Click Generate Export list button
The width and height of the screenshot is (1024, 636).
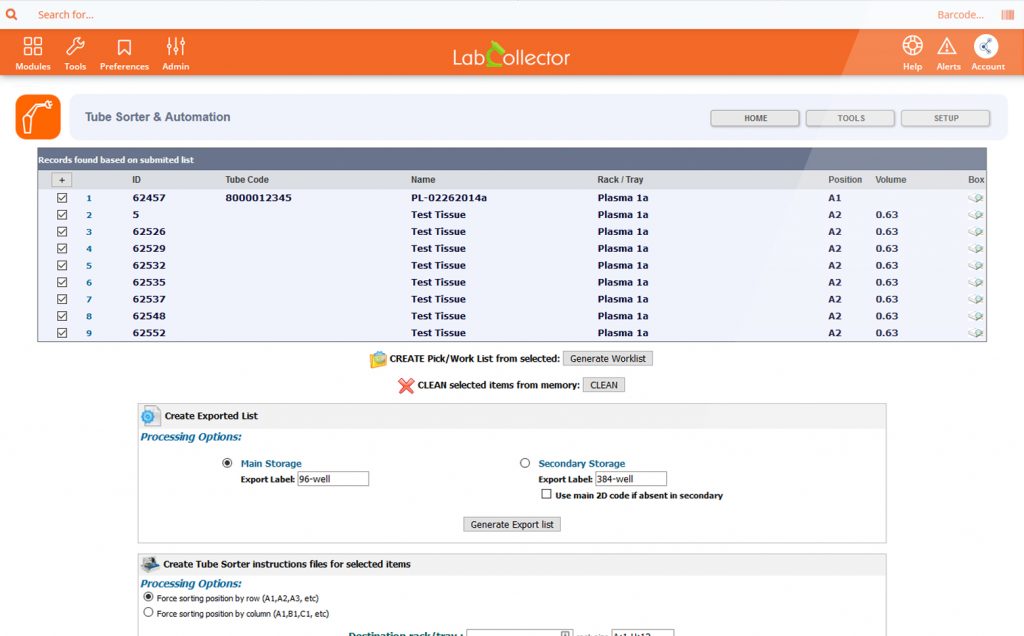(512, 524)
